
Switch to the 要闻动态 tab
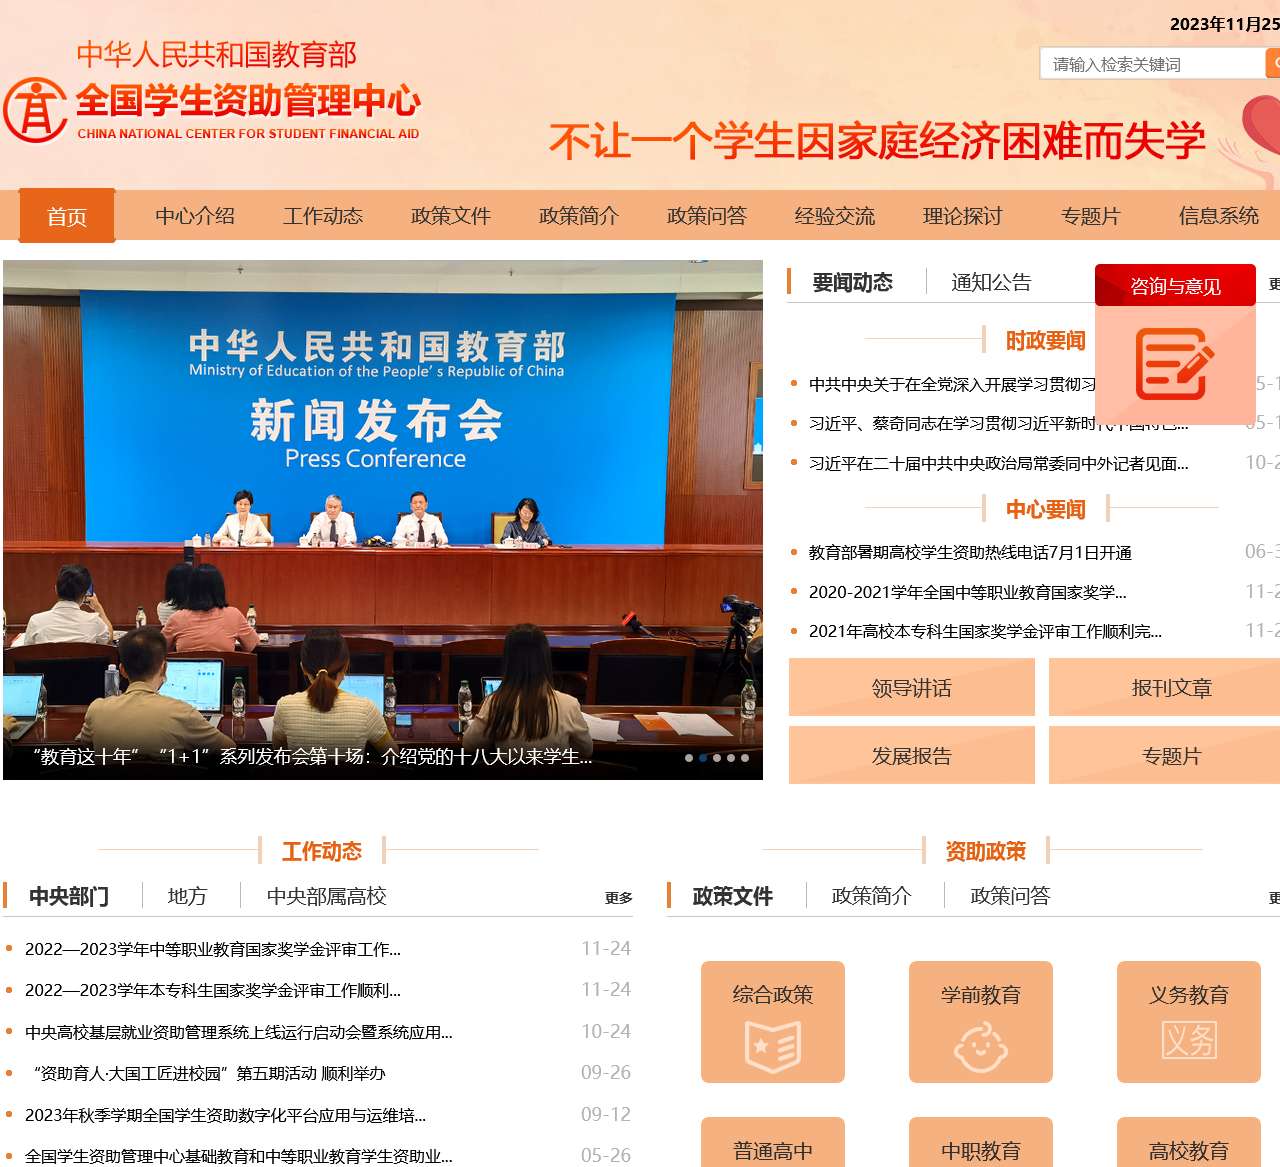852,283
